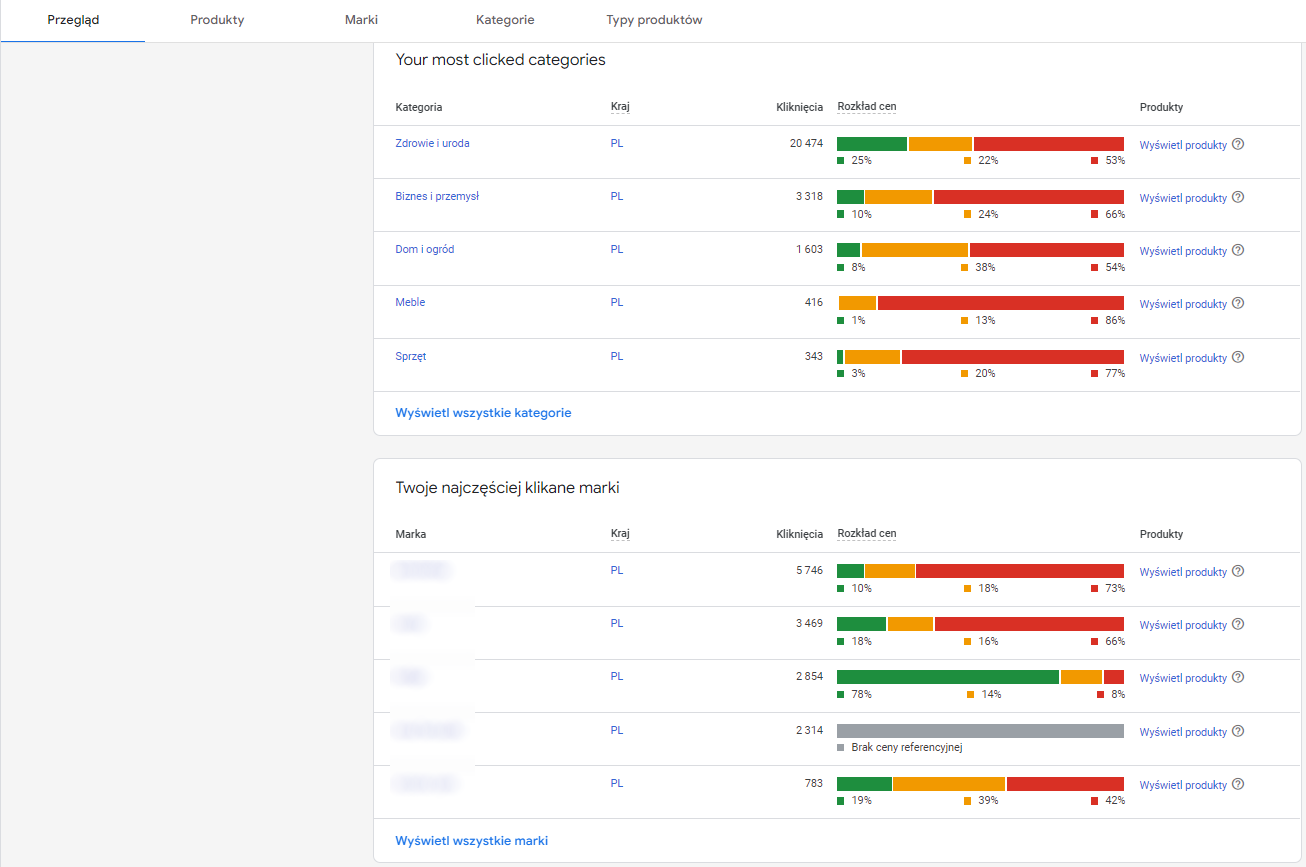Click Rozkład cen header in brands table
Screen dimensions: 1306x867
pyautogui.click(x=867, y=534)
